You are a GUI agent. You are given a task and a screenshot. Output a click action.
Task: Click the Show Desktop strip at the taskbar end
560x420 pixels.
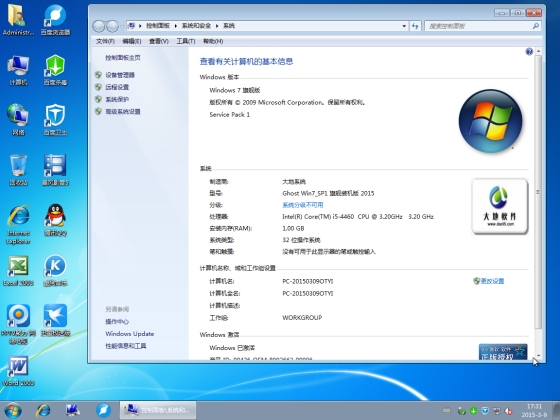pyautogui.click(x=556, y=411)
